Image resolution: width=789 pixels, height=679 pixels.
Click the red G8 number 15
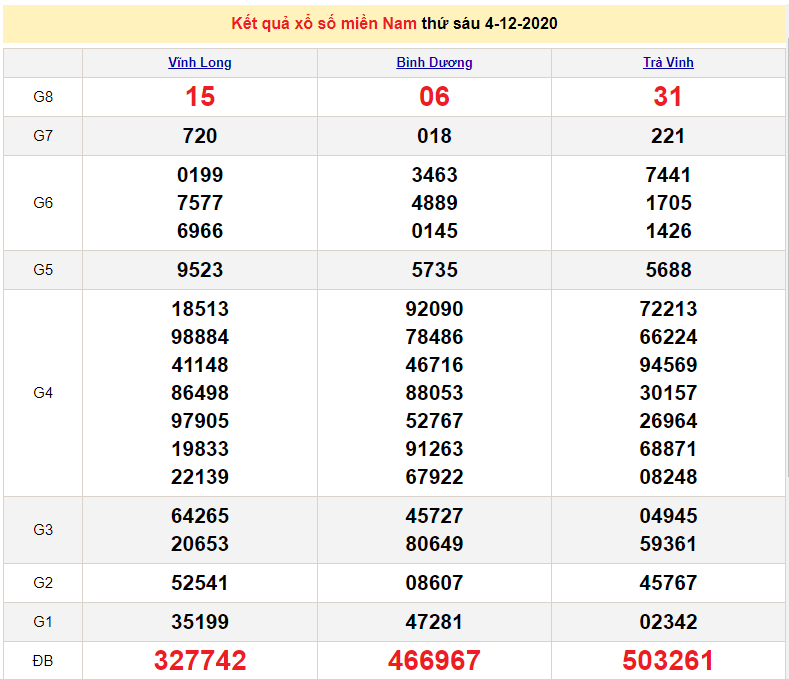pyautogui.click(x=200, y=97)
